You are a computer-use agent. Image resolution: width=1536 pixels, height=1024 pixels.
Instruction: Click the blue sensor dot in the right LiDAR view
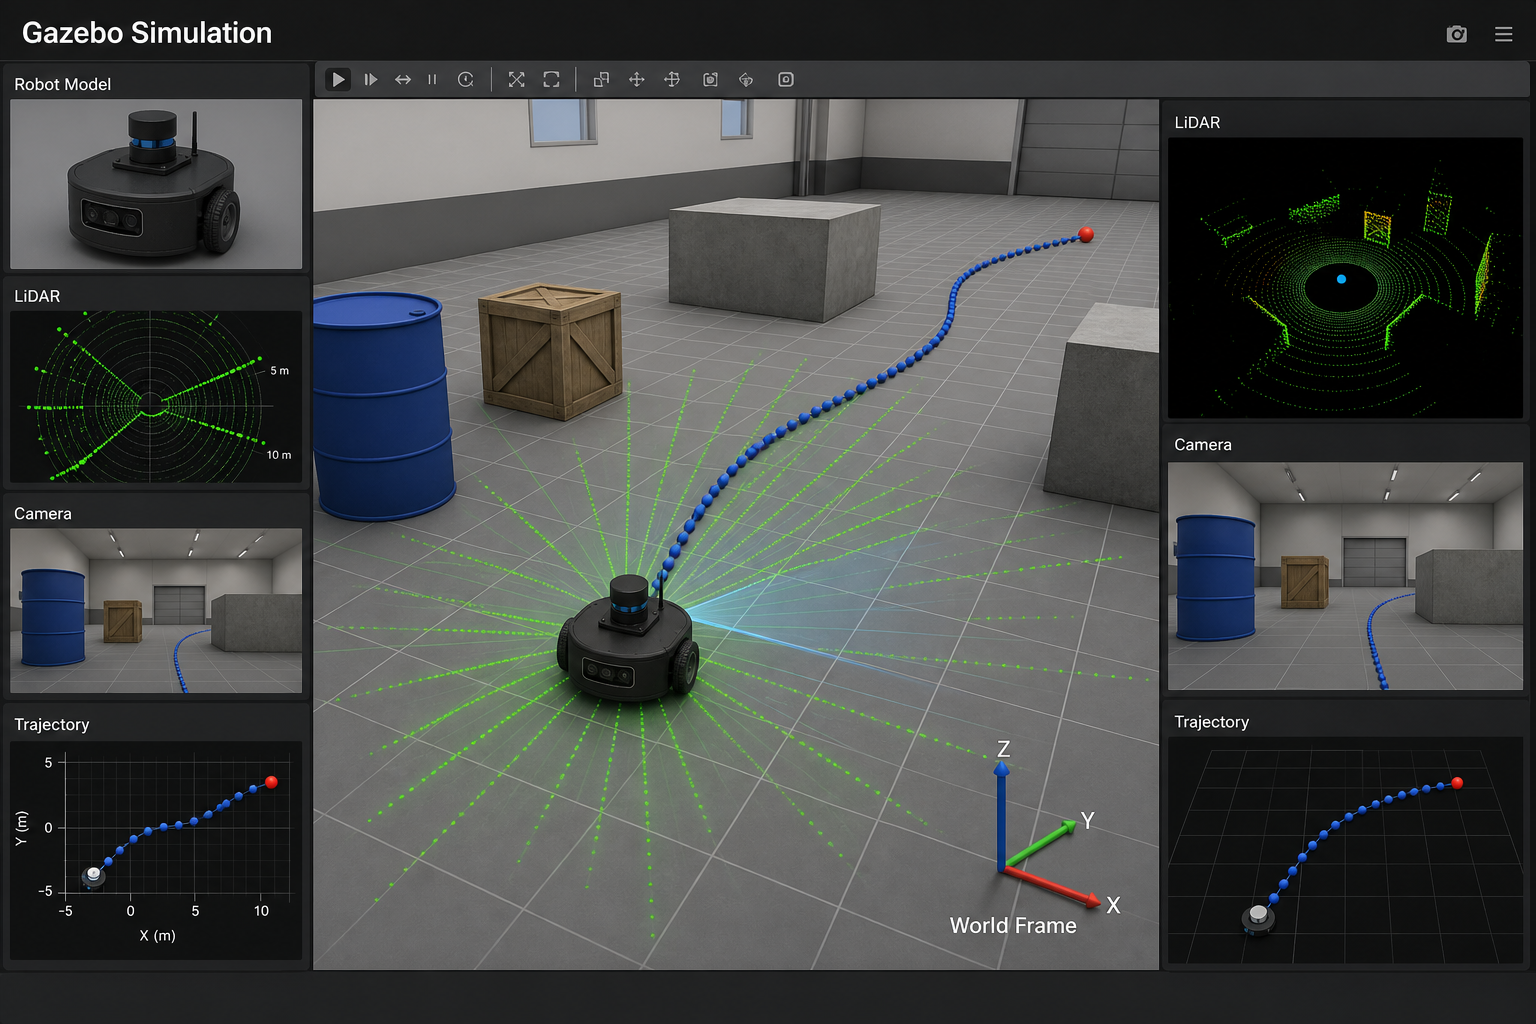point(1341,279)
